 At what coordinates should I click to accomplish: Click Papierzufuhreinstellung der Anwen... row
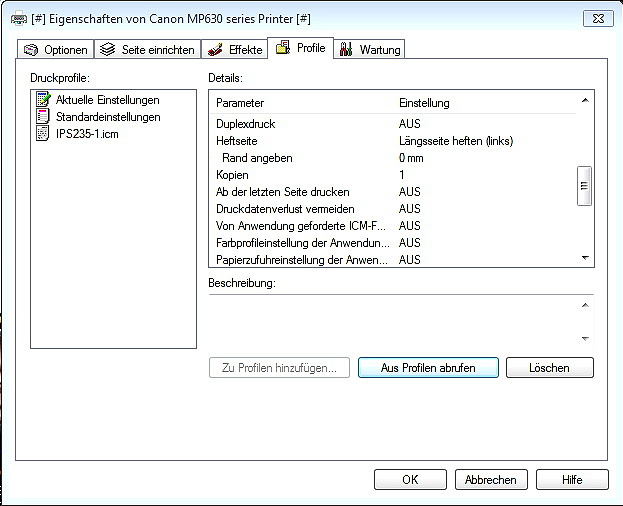393,260
